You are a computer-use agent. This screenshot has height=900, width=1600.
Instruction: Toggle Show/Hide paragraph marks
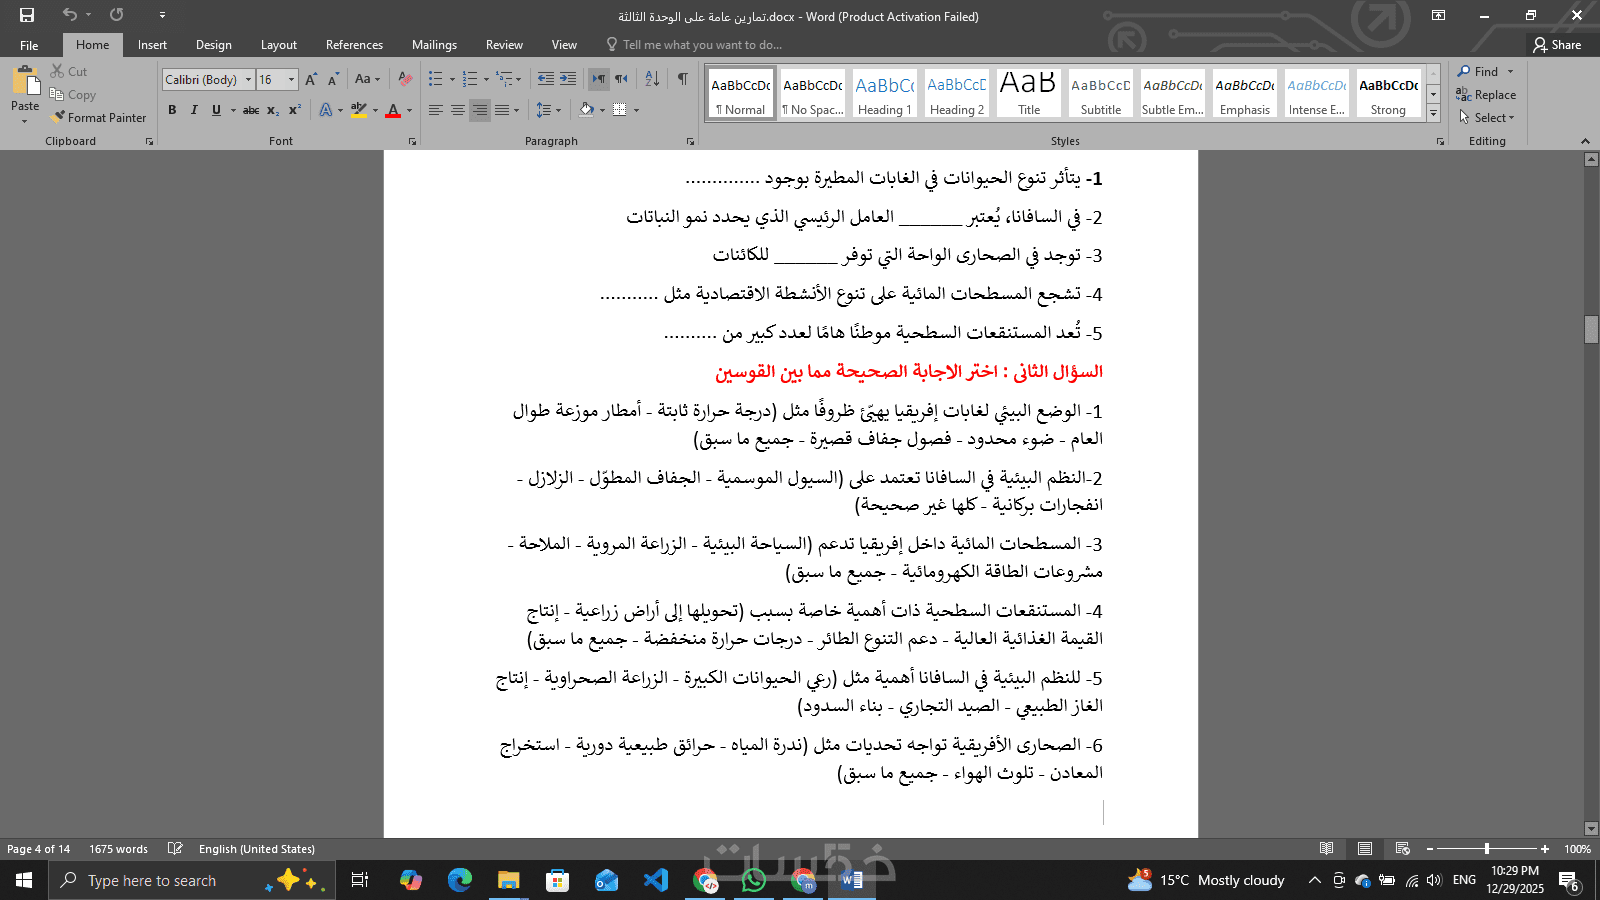682,79
